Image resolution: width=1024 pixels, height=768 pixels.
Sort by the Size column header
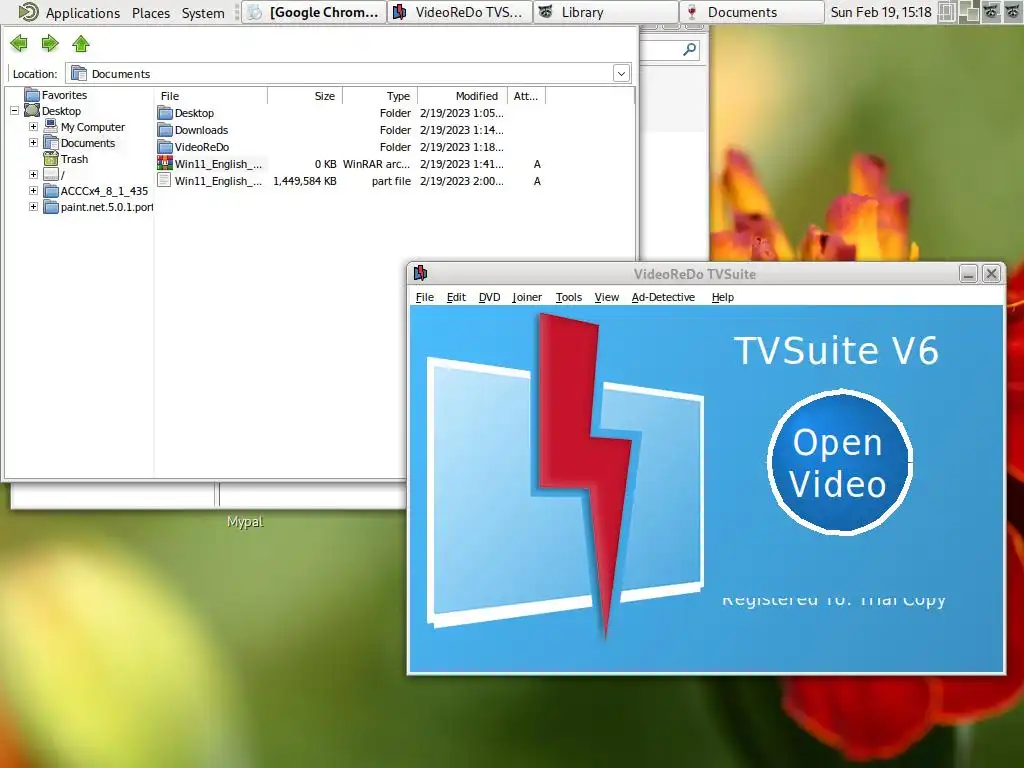coord(305,96)
